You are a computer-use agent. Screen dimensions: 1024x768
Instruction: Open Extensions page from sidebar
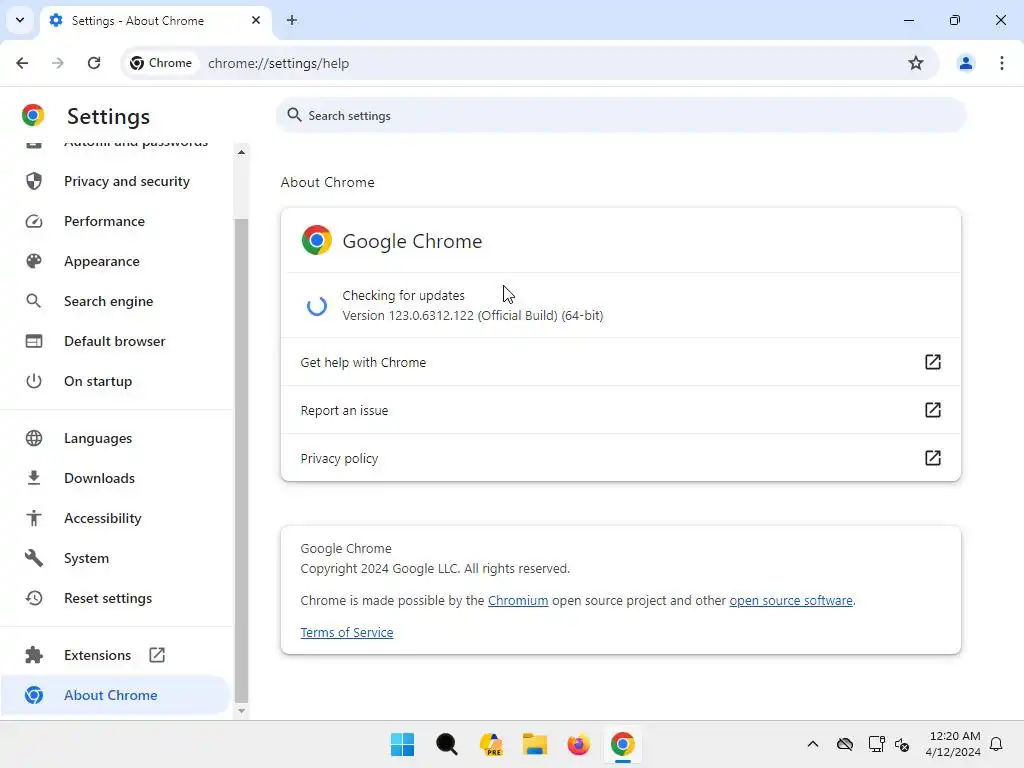click(x=116, y=655)
